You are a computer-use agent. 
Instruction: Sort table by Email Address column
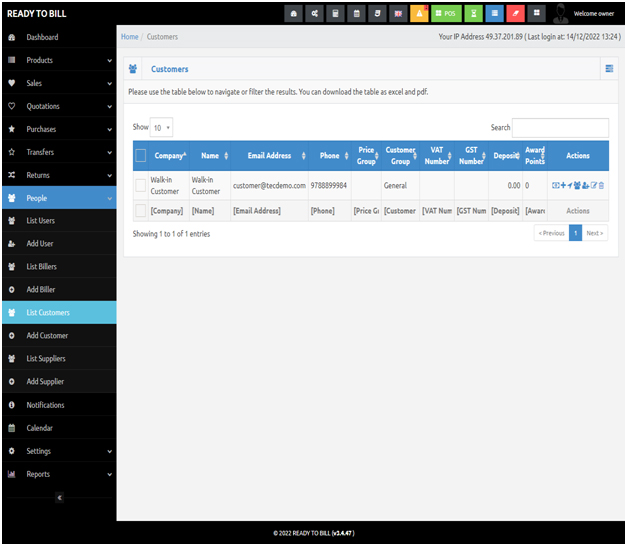click(270, 156)
